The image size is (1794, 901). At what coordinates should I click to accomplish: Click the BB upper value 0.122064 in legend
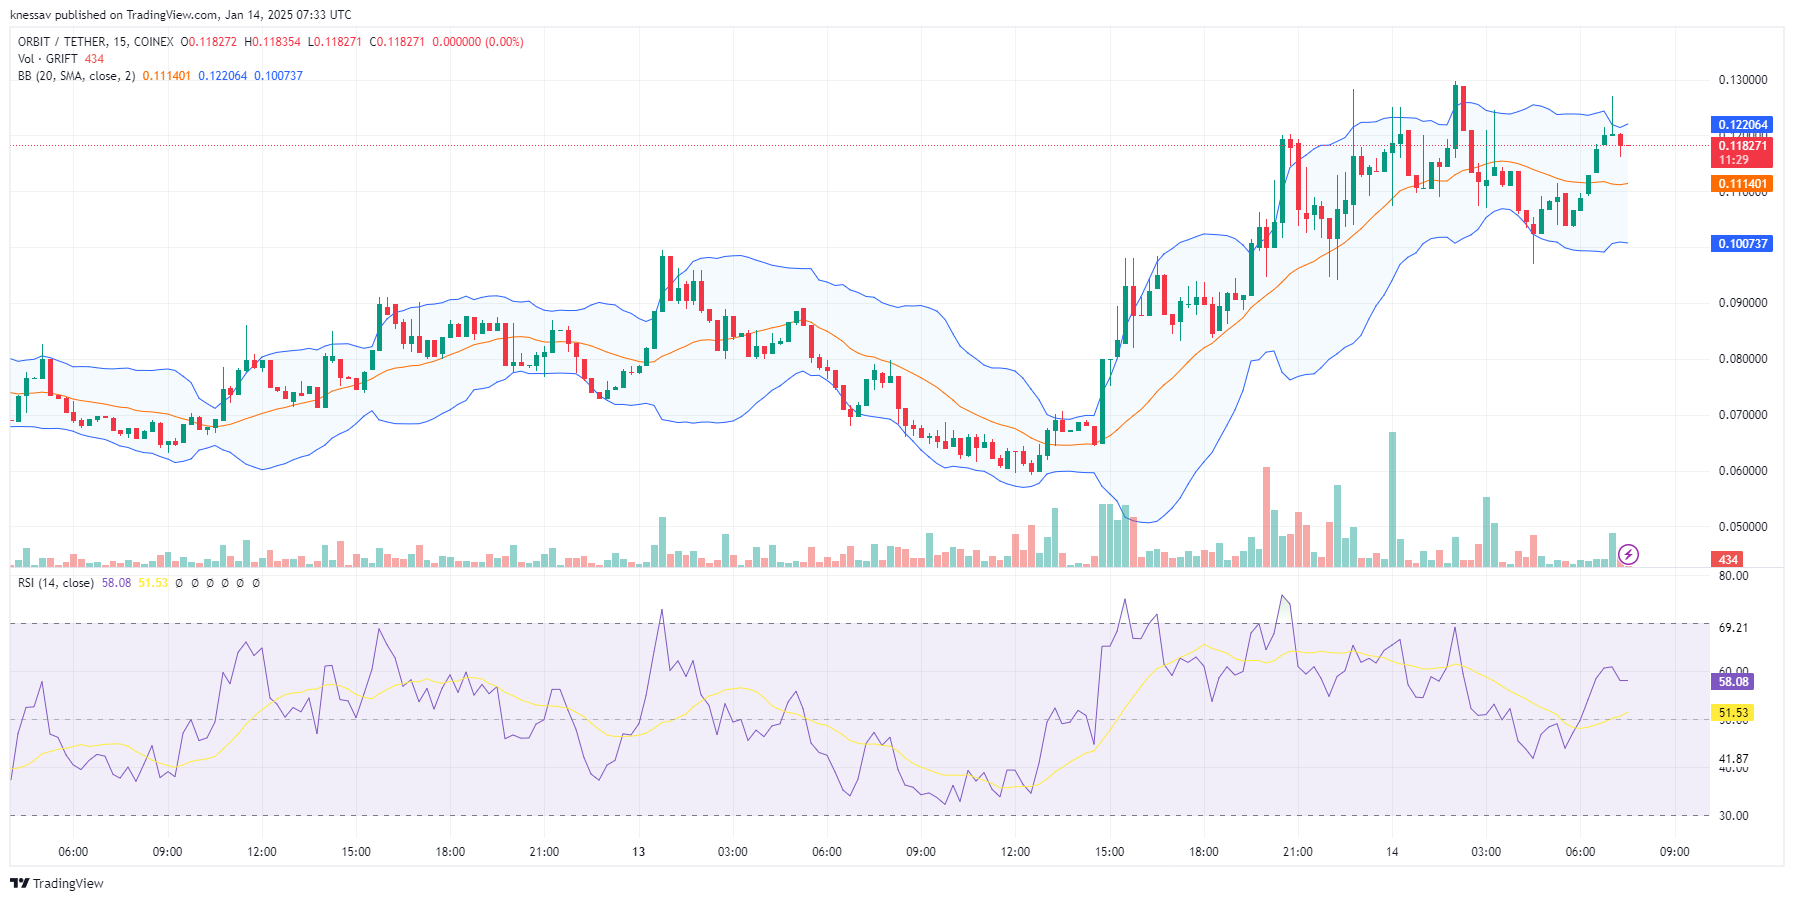tap(223, 76)
